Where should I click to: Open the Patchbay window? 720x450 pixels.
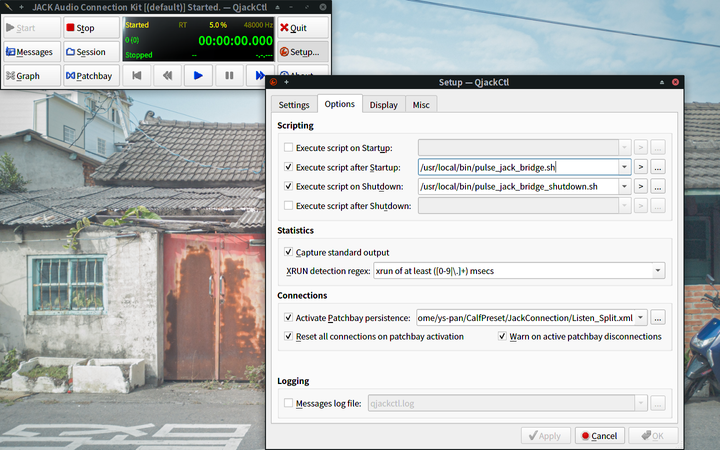point(91,76)
